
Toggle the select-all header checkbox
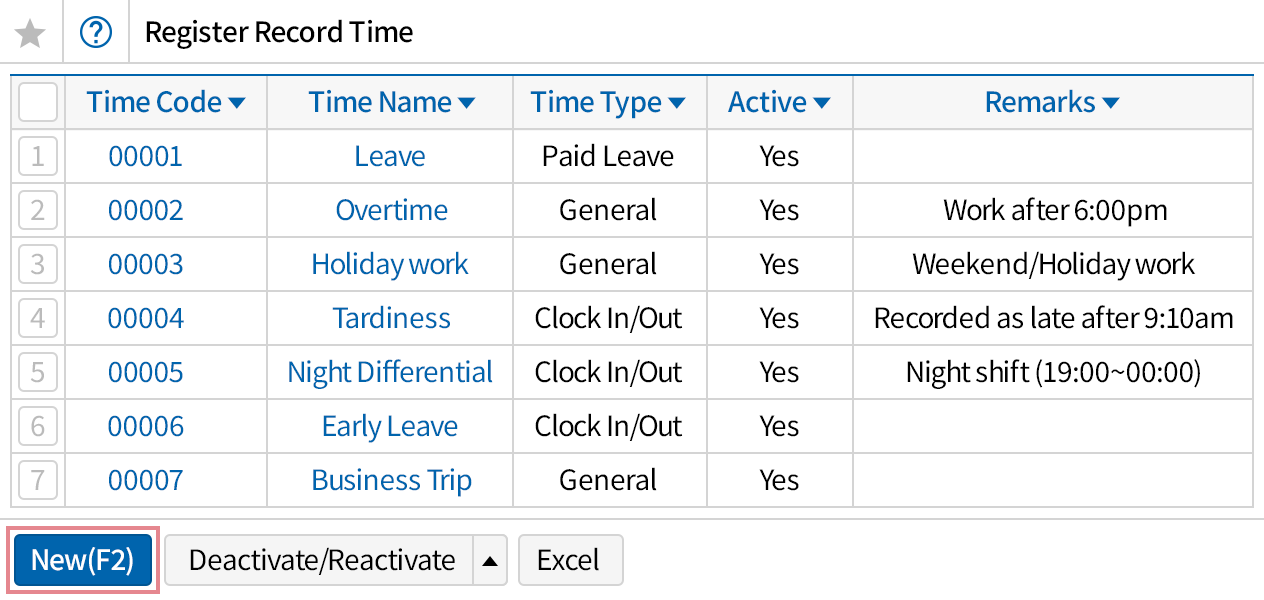tap(38, 102)
